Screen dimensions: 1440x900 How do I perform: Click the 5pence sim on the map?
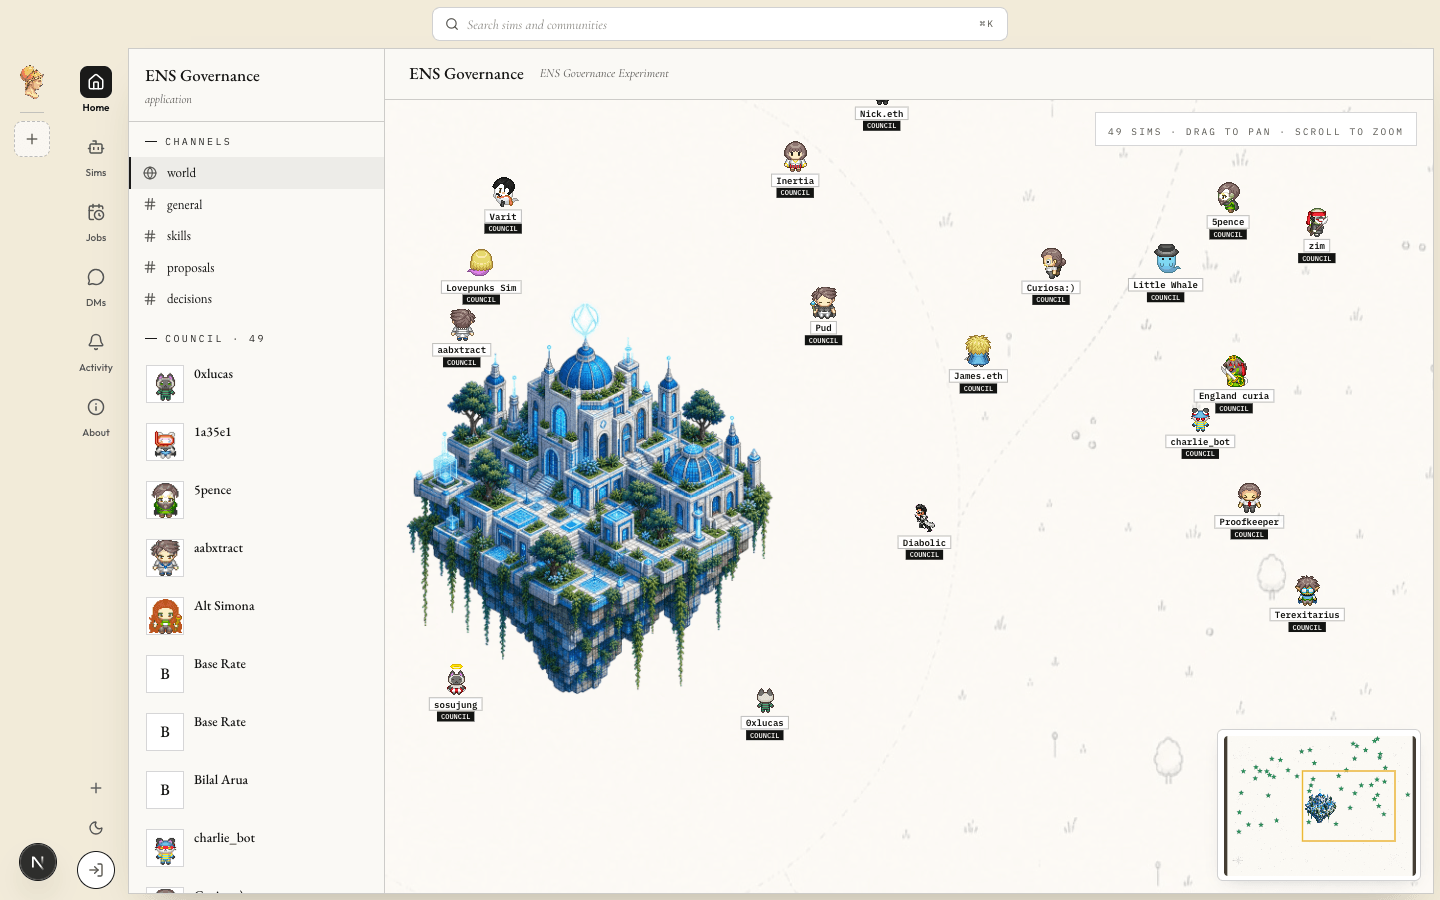tap(1228, 198)
